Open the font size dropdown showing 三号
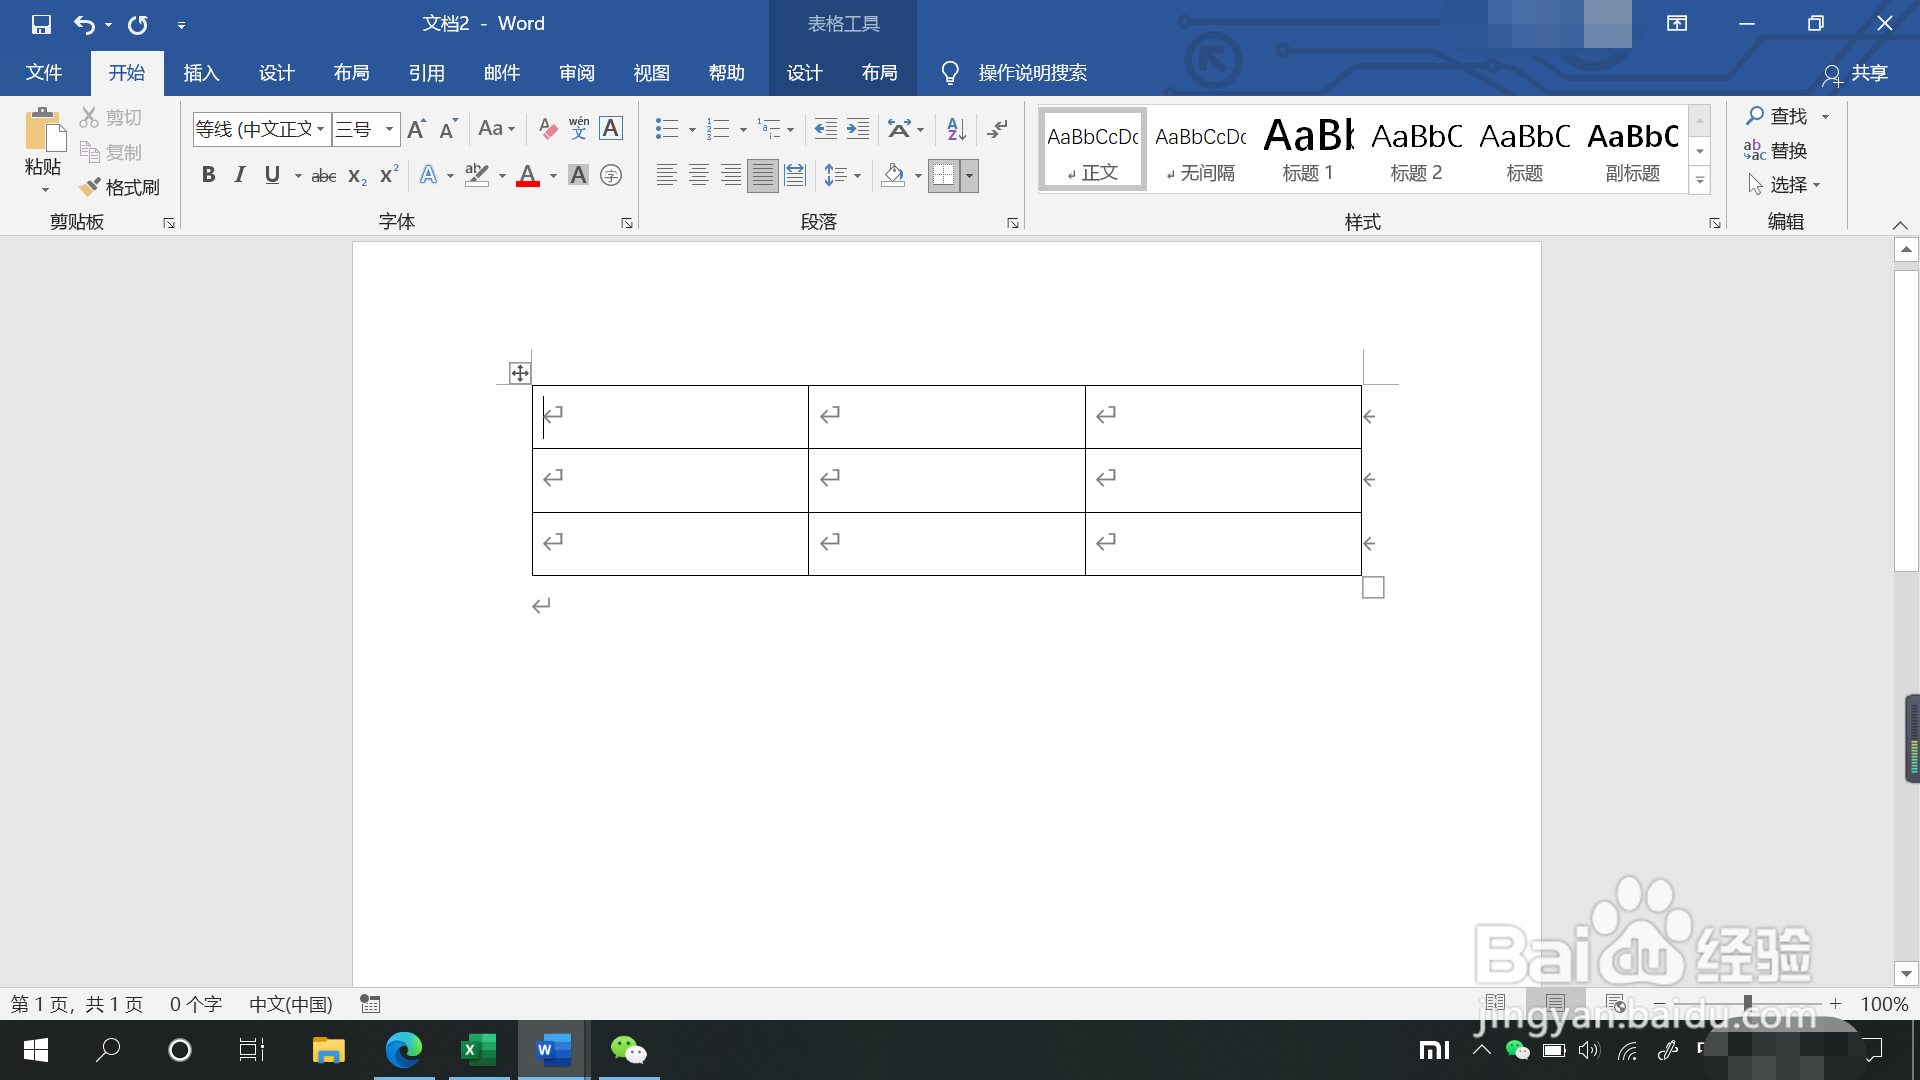This screenshot has height=1080, width=1920. point(389,129)
